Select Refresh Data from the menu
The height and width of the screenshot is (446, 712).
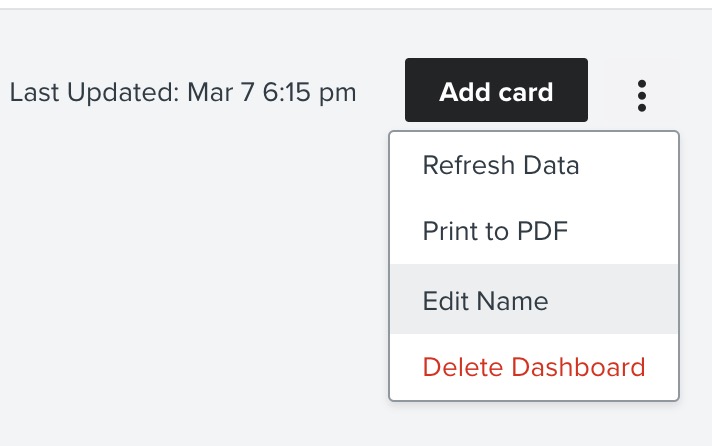(x=501, y=166)
